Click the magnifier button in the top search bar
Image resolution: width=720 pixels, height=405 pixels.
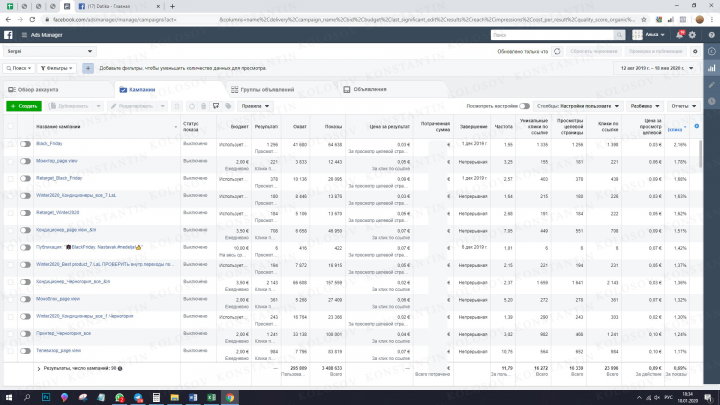click(x=619, y=35)
